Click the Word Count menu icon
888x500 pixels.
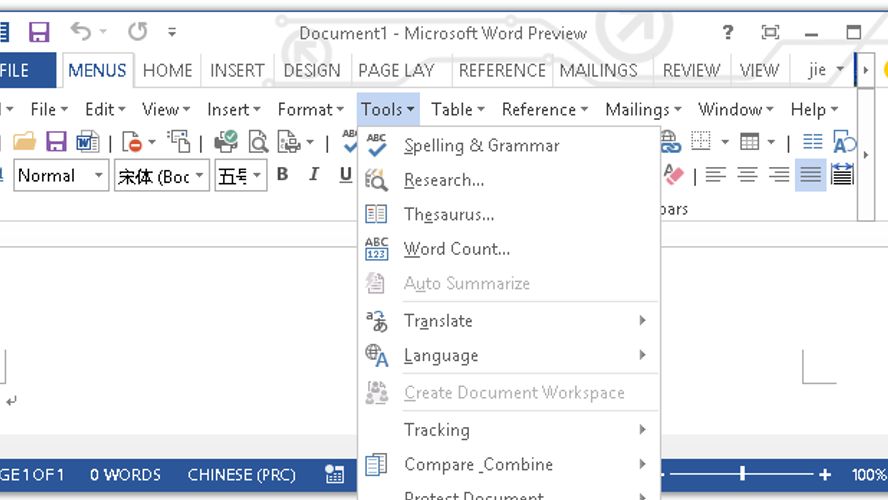pos(376,249)
